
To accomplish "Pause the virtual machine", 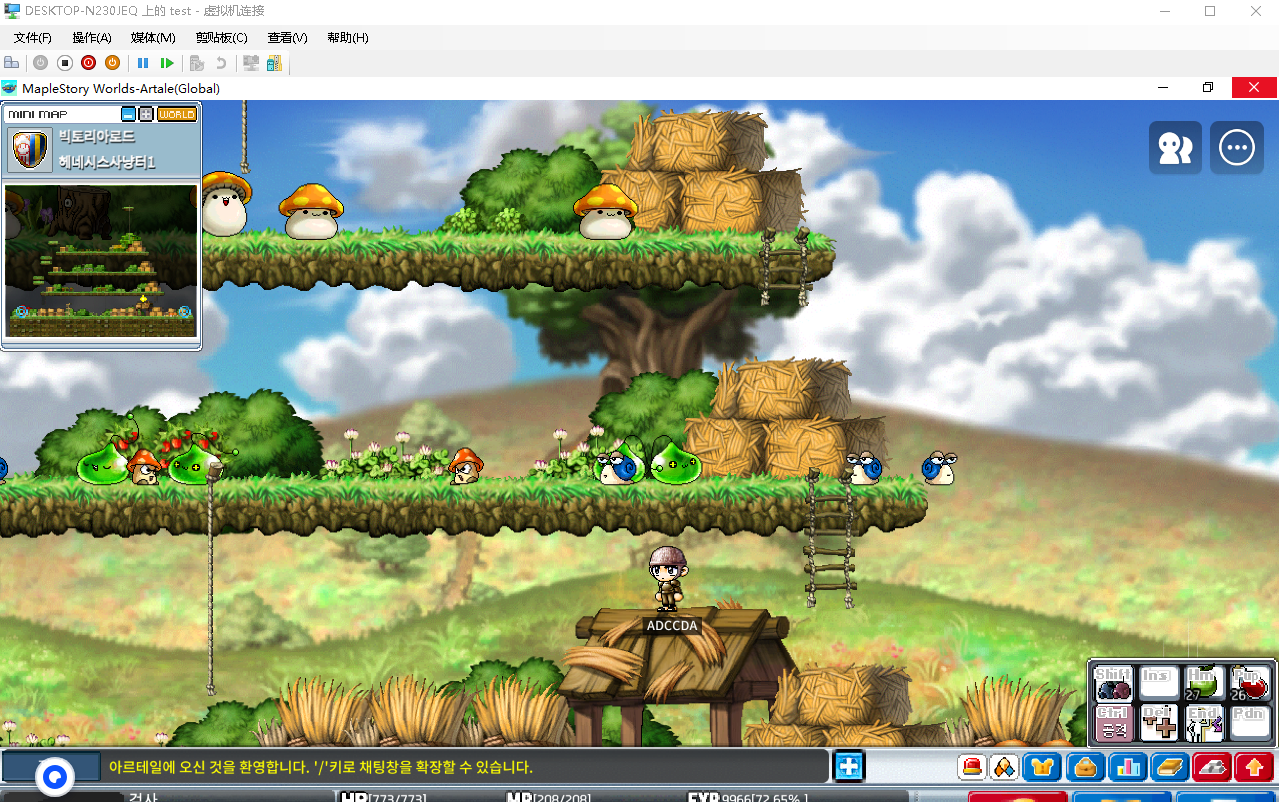I will click(143, 63).
